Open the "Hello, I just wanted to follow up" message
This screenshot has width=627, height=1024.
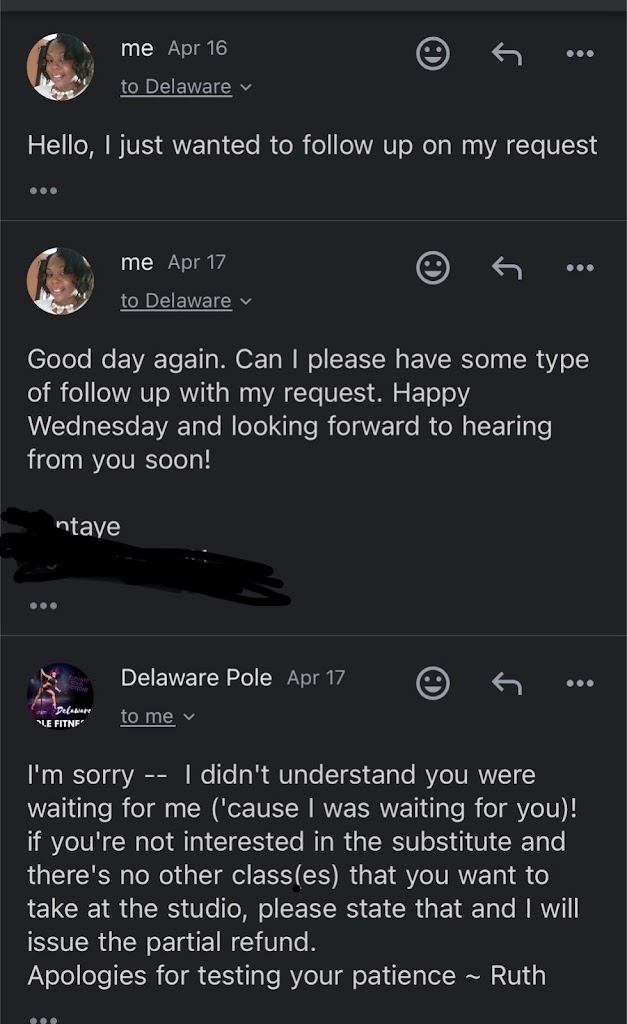[x=312, y=145]
